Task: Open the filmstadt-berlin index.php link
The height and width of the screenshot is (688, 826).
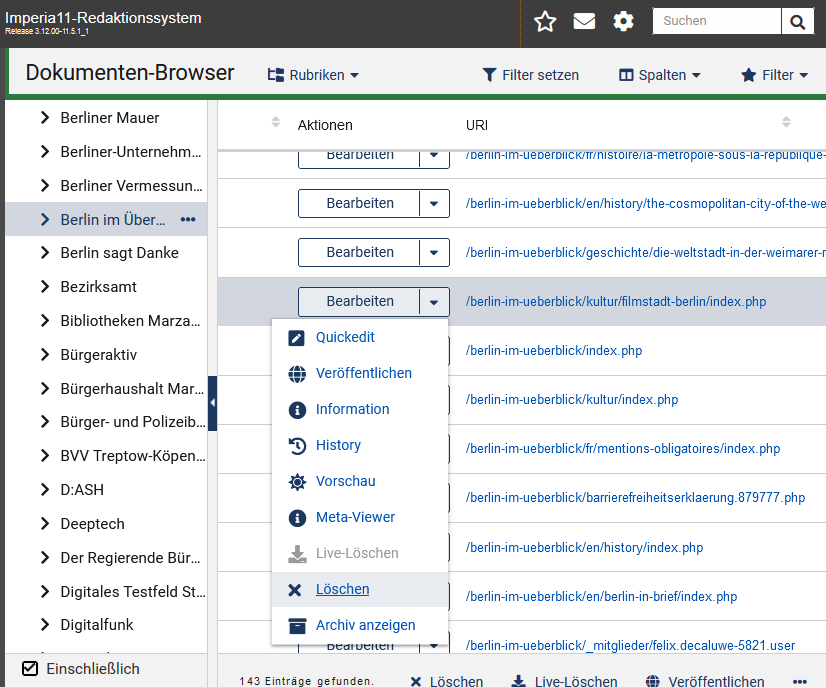Action: 615,301
